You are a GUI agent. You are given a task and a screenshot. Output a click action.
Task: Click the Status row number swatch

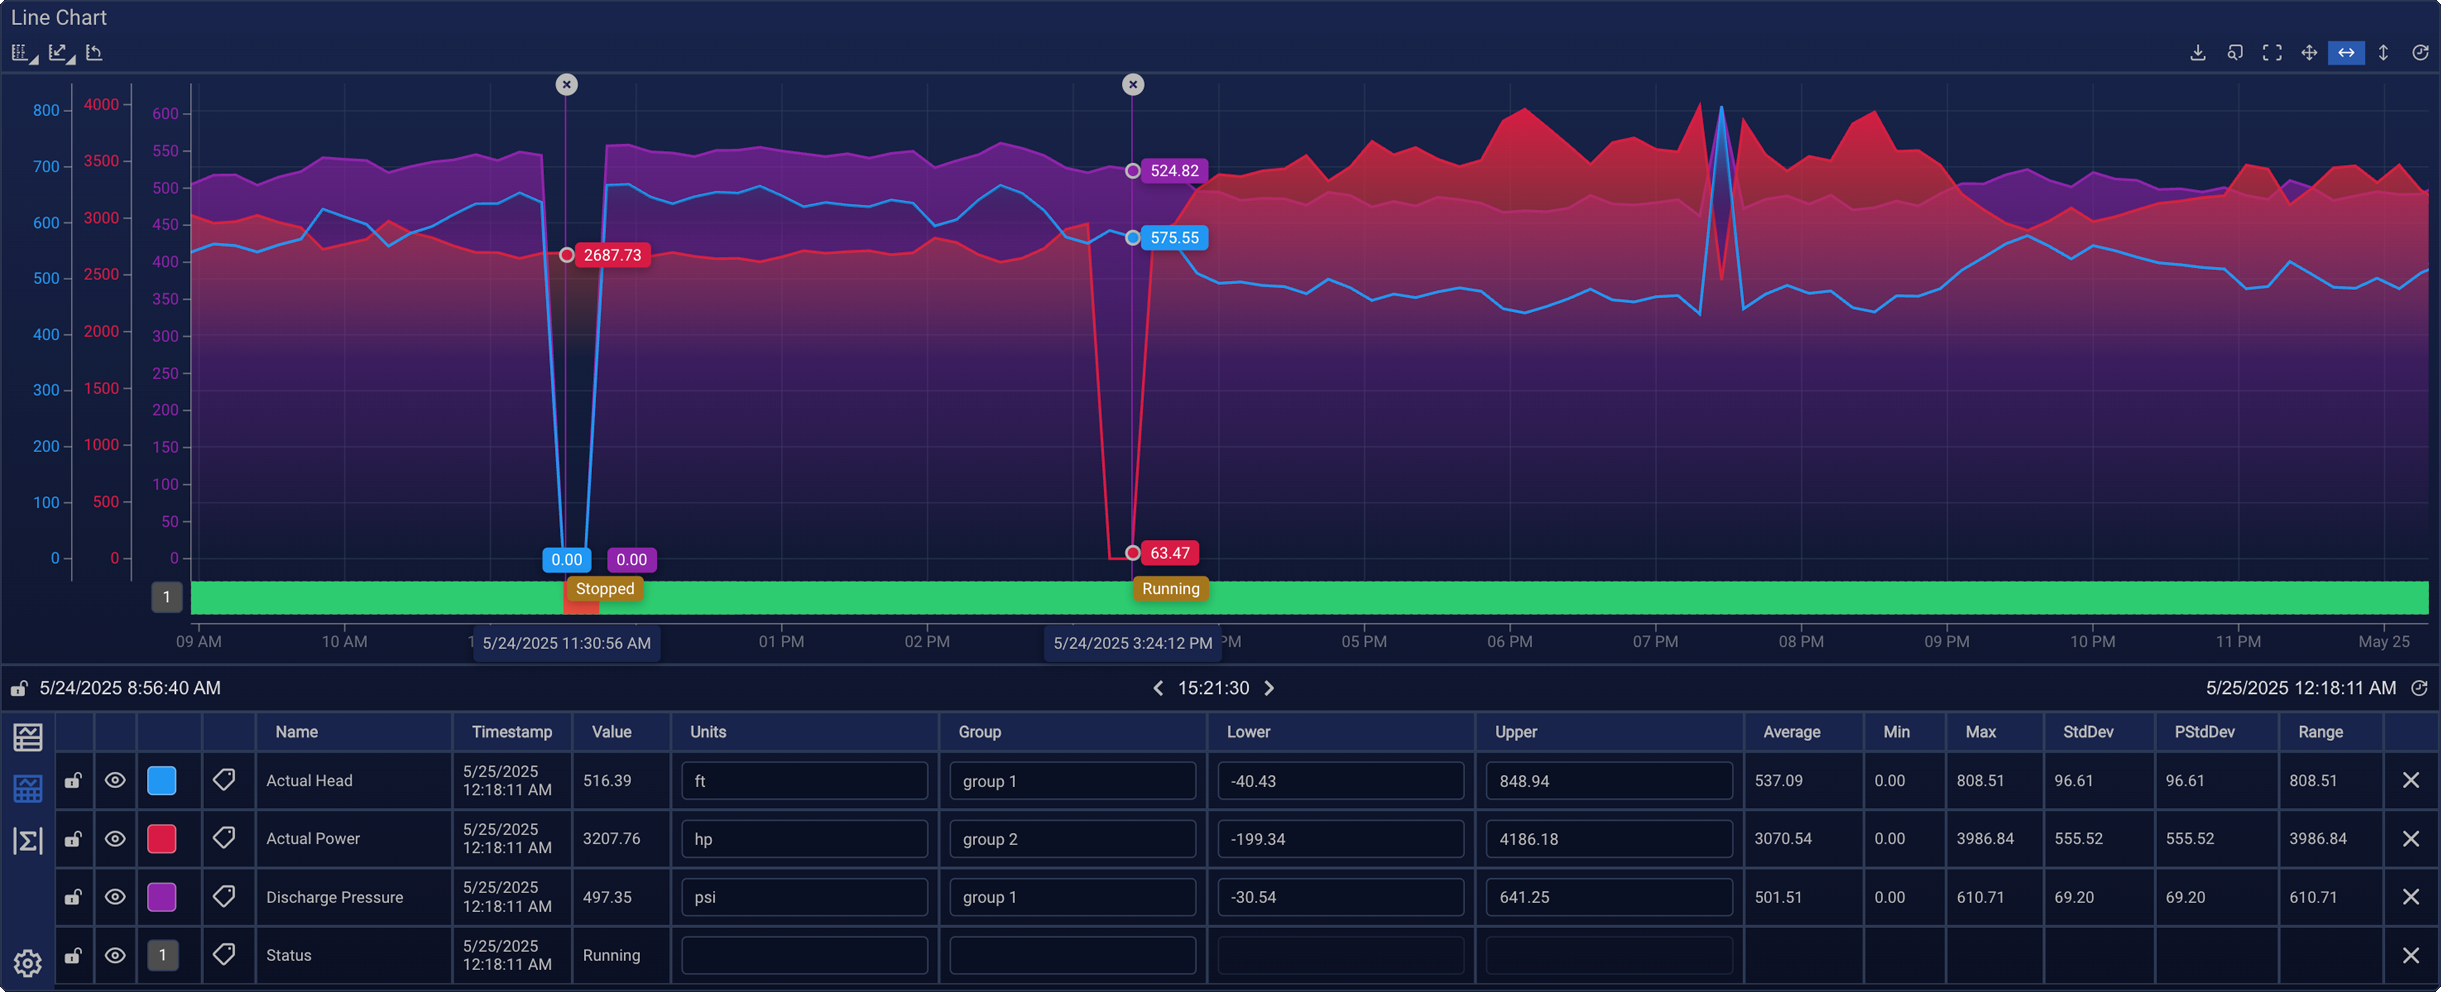tap(162, 956)
